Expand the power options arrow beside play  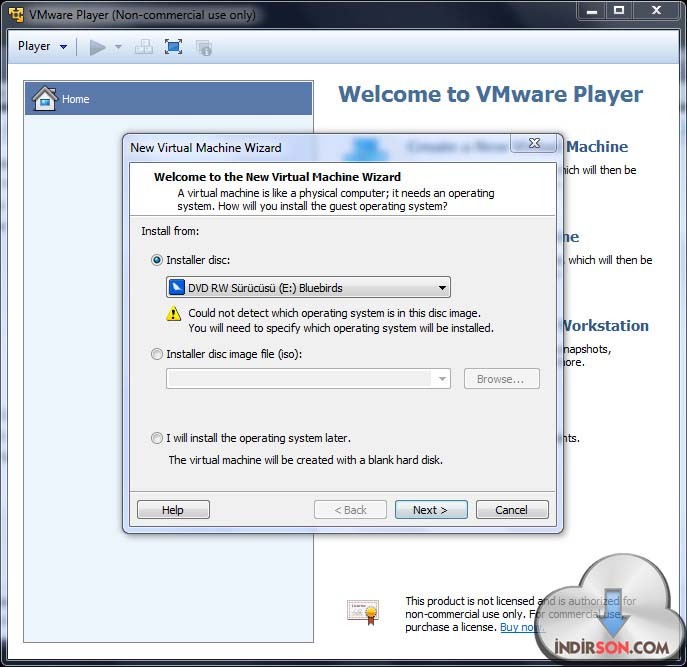pos(118,47)
